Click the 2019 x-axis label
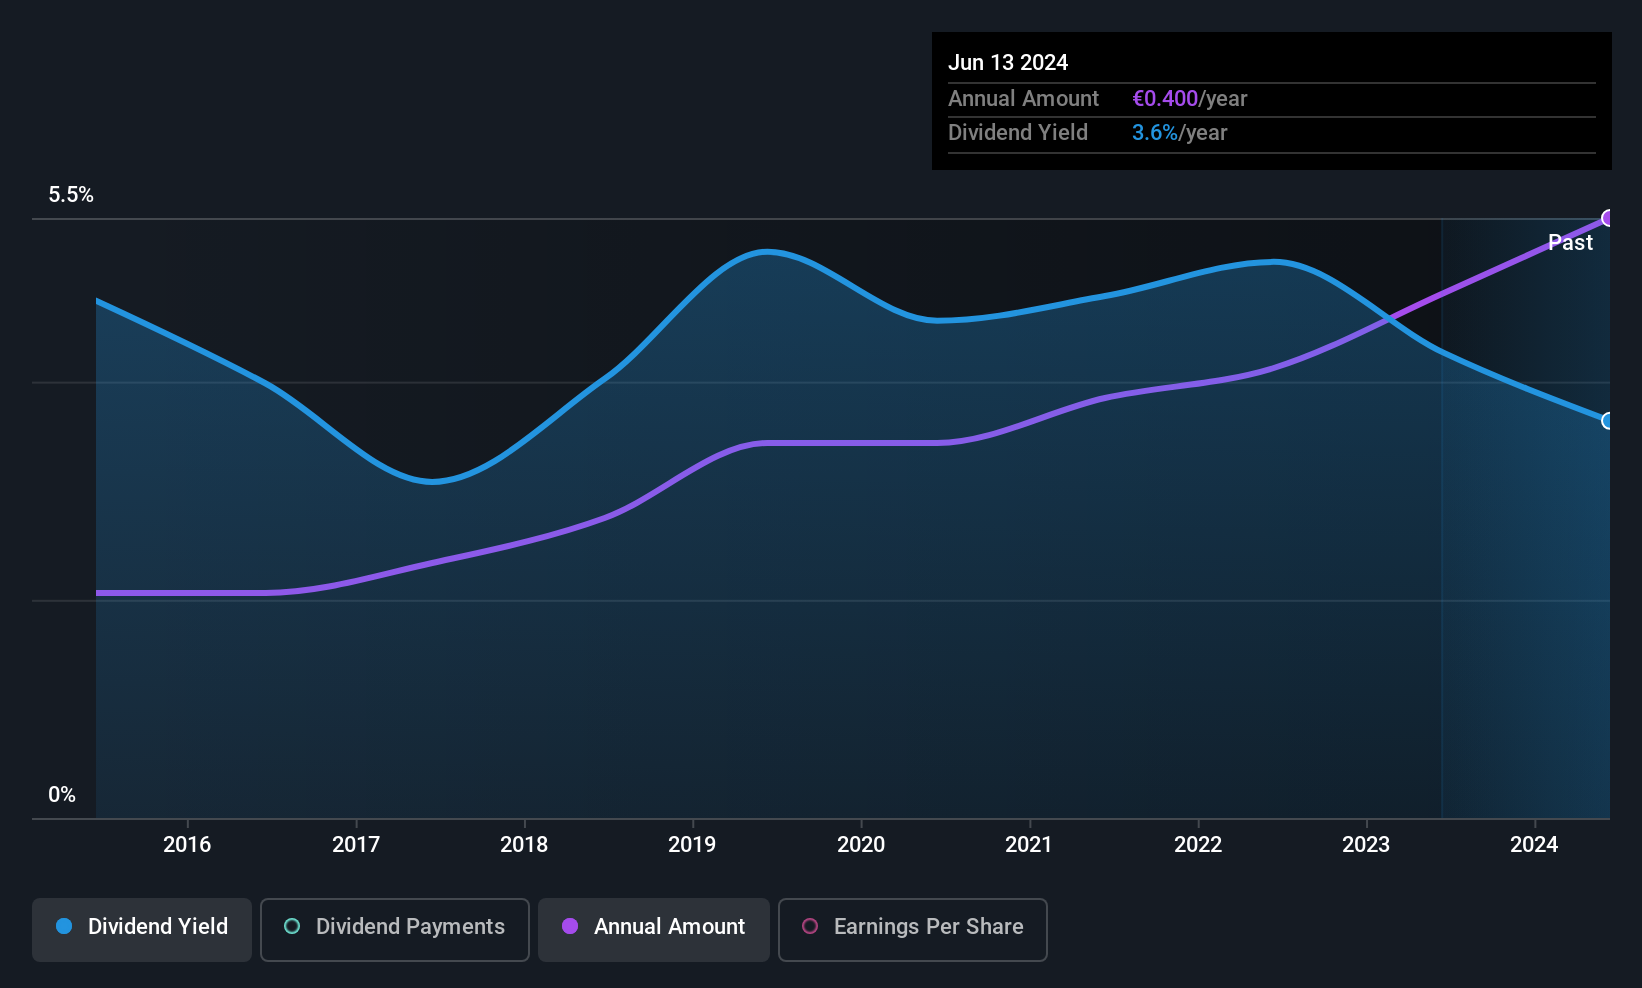 point(692,844)
